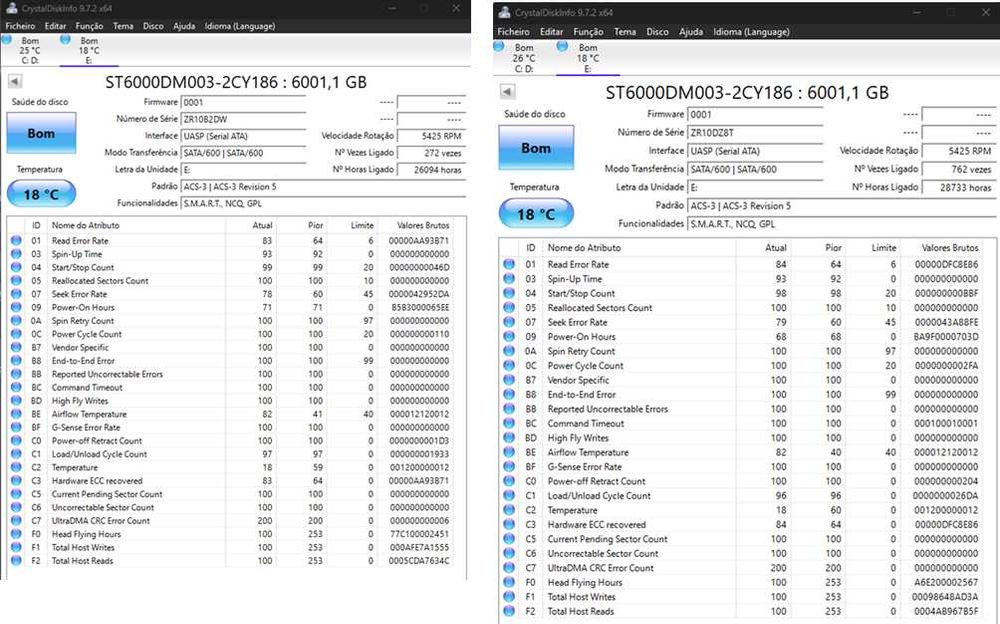Screen dimensions: 1000x624
Task: Select Vendor Specific row in left window
Action: [231, 347]
